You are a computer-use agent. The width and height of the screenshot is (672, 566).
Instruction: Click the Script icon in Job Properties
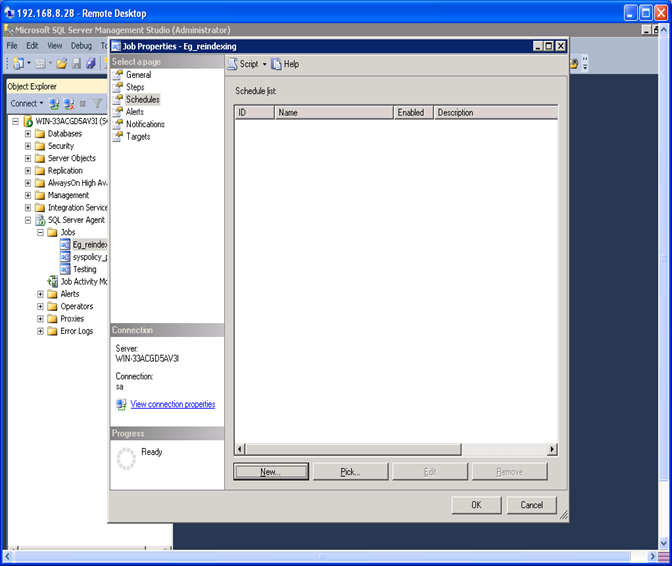point(233,64)
